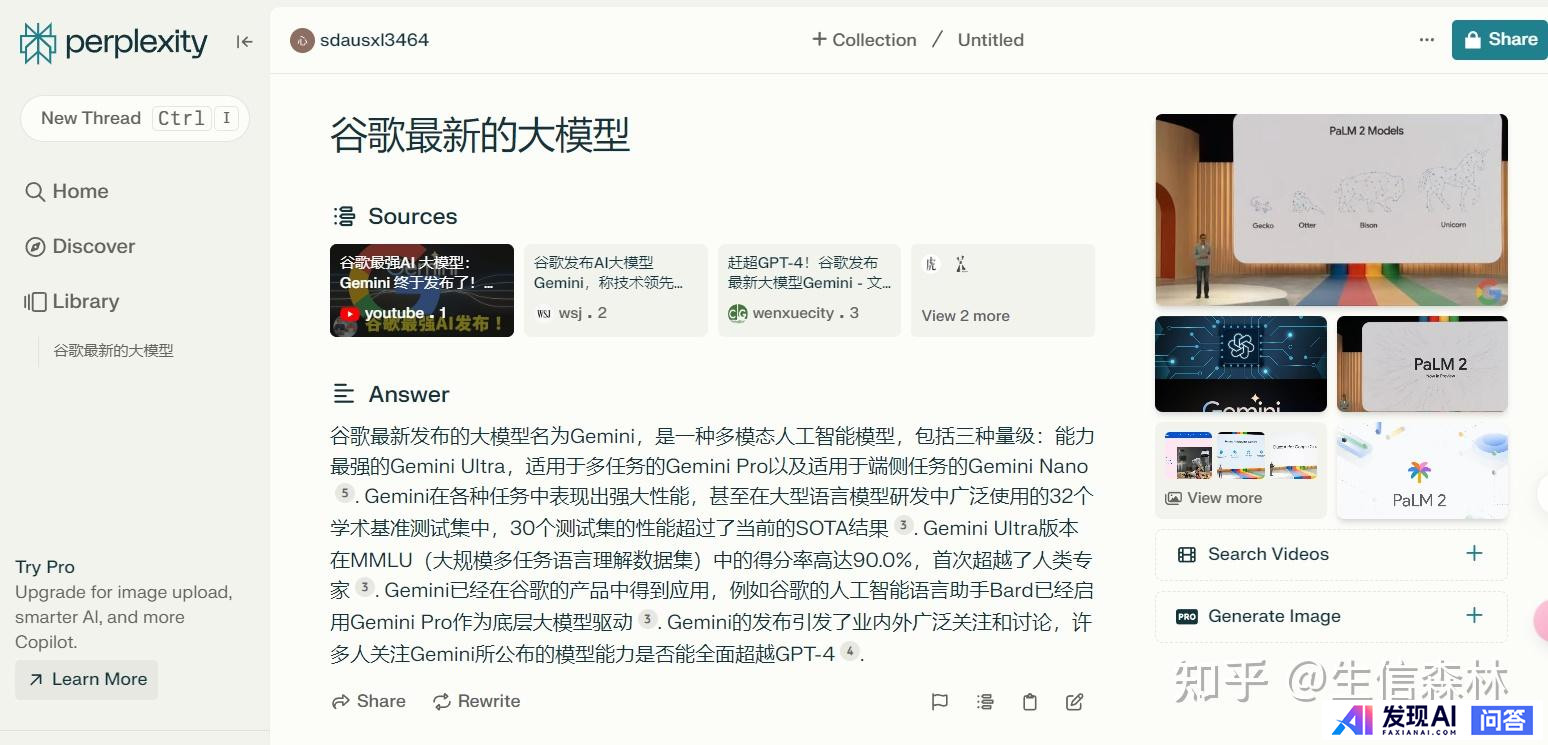Click the Sources heading
This screenshot has width=1548, height=745.
point(412,216)
